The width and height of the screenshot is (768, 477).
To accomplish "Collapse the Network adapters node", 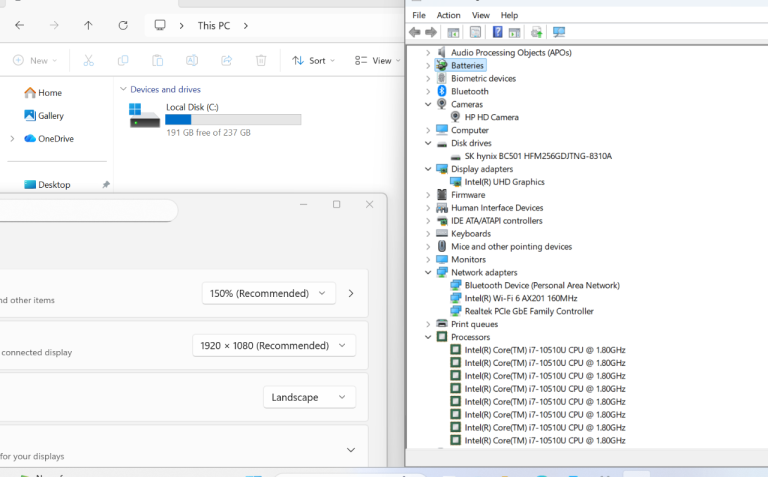I will coord(428,272).
